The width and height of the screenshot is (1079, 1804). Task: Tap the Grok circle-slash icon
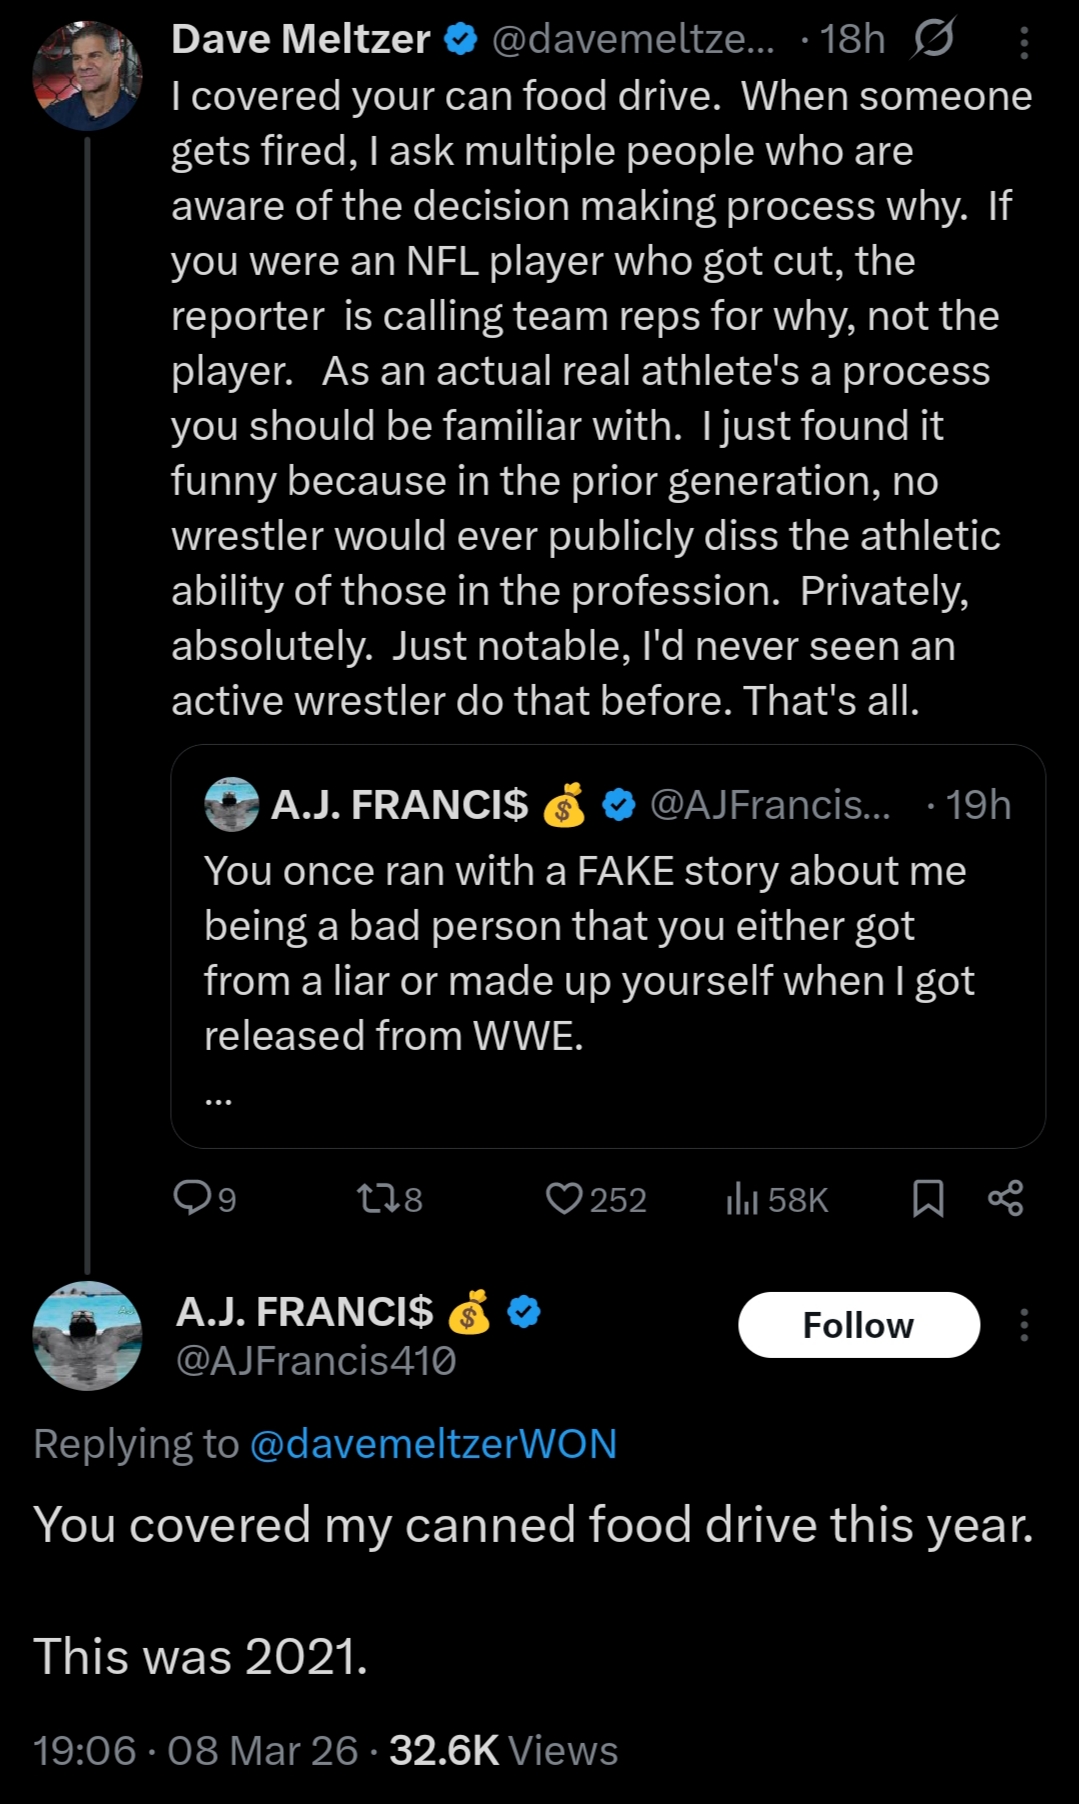pos(933,40)
